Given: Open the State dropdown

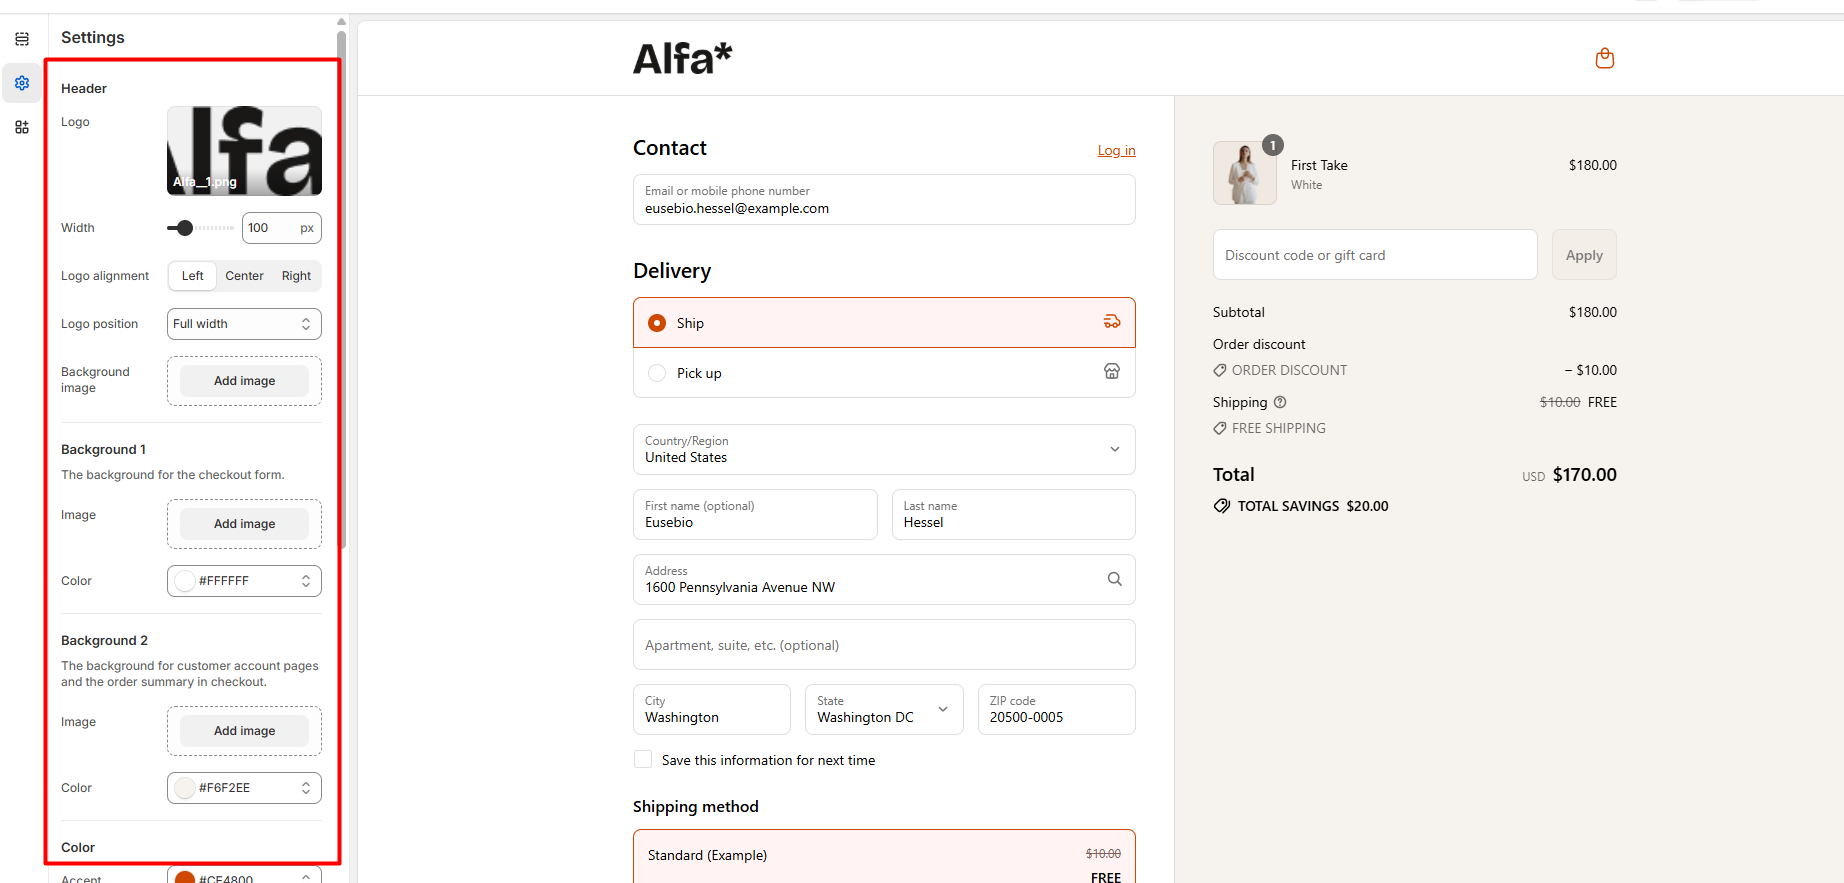Looking at the screenshot, I should (x=884, y=709).
